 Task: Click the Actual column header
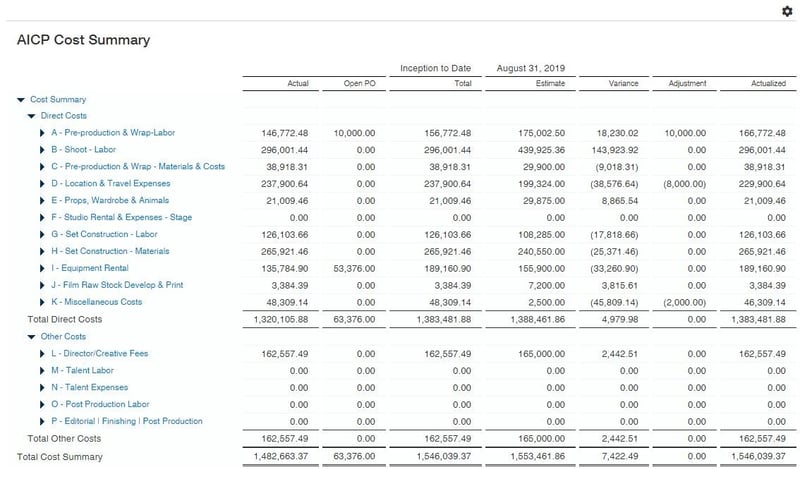[297, 83]
